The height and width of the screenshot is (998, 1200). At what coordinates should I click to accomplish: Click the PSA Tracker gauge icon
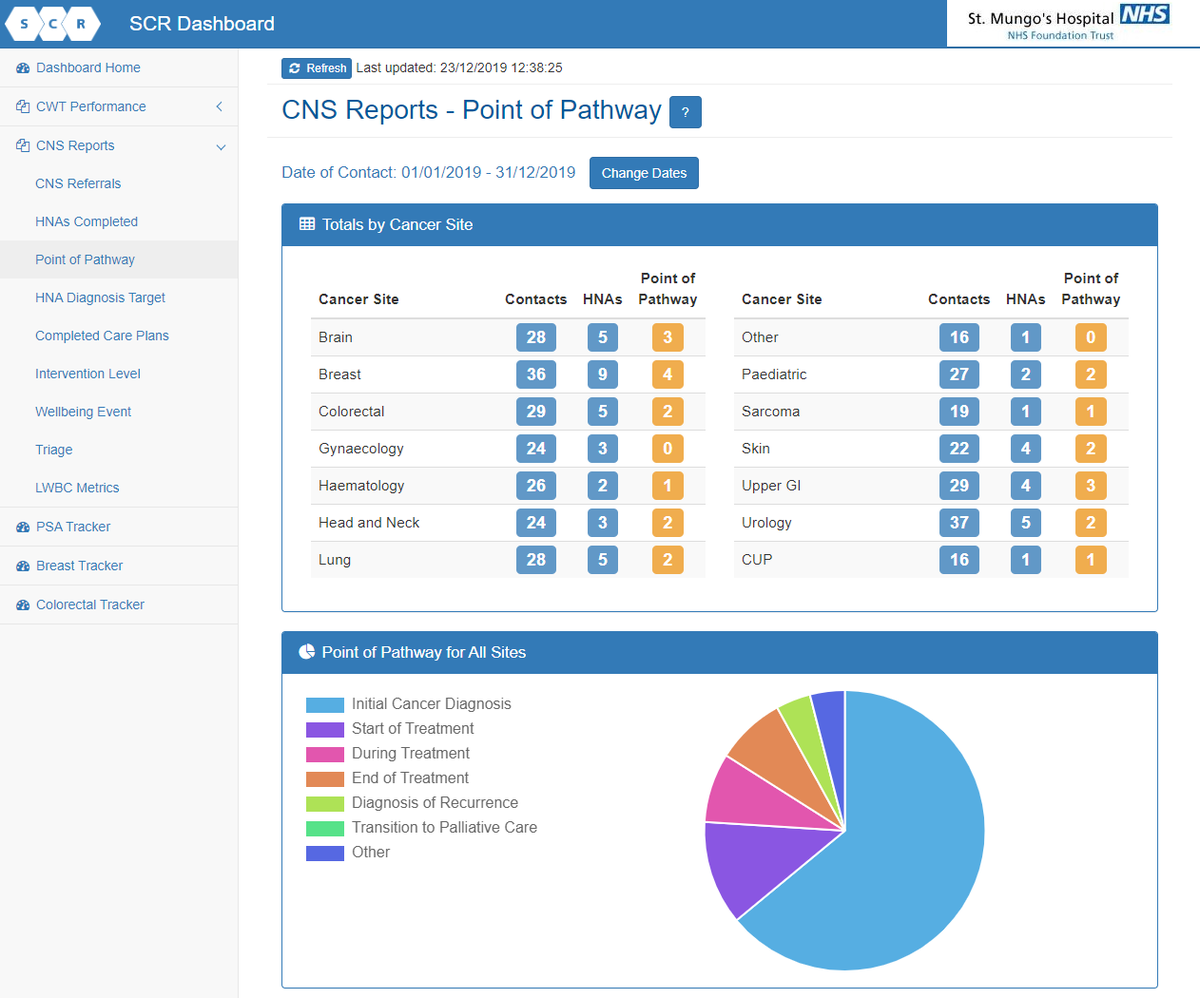click(23, 527)
